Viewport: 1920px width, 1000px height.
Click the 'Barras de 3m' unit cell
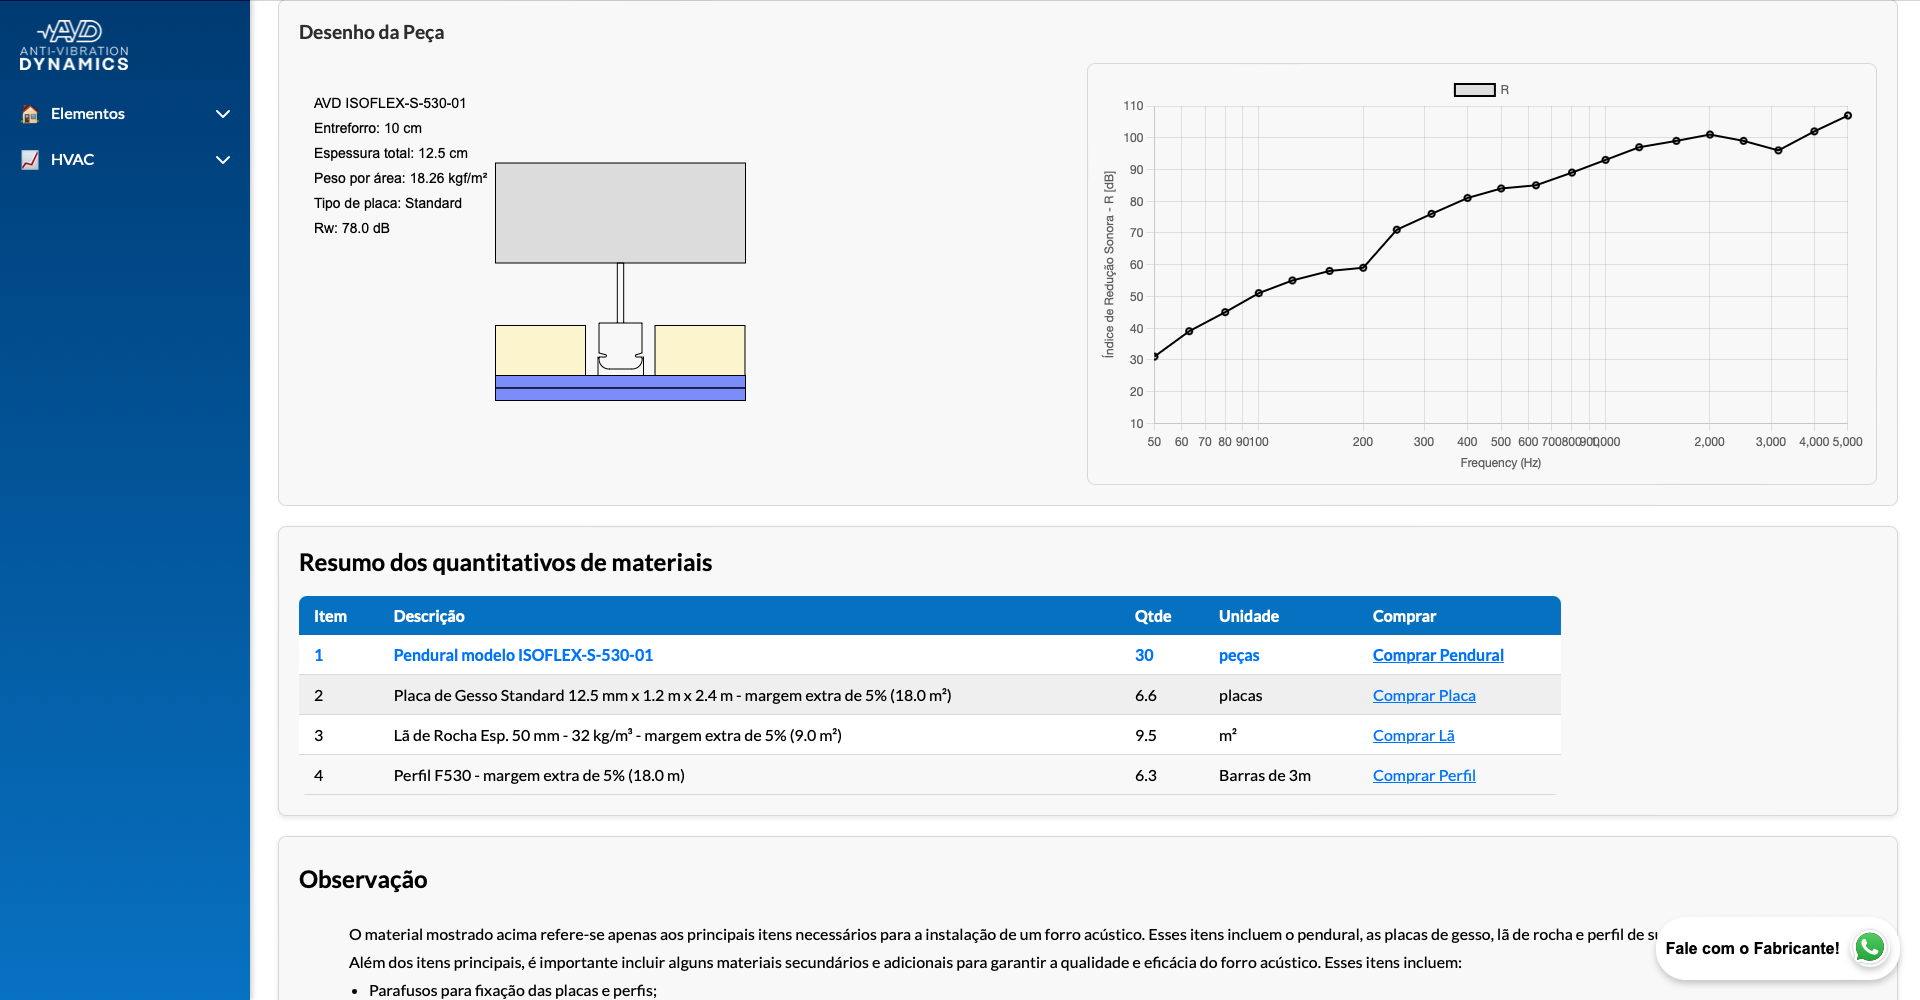point(1265,775)
